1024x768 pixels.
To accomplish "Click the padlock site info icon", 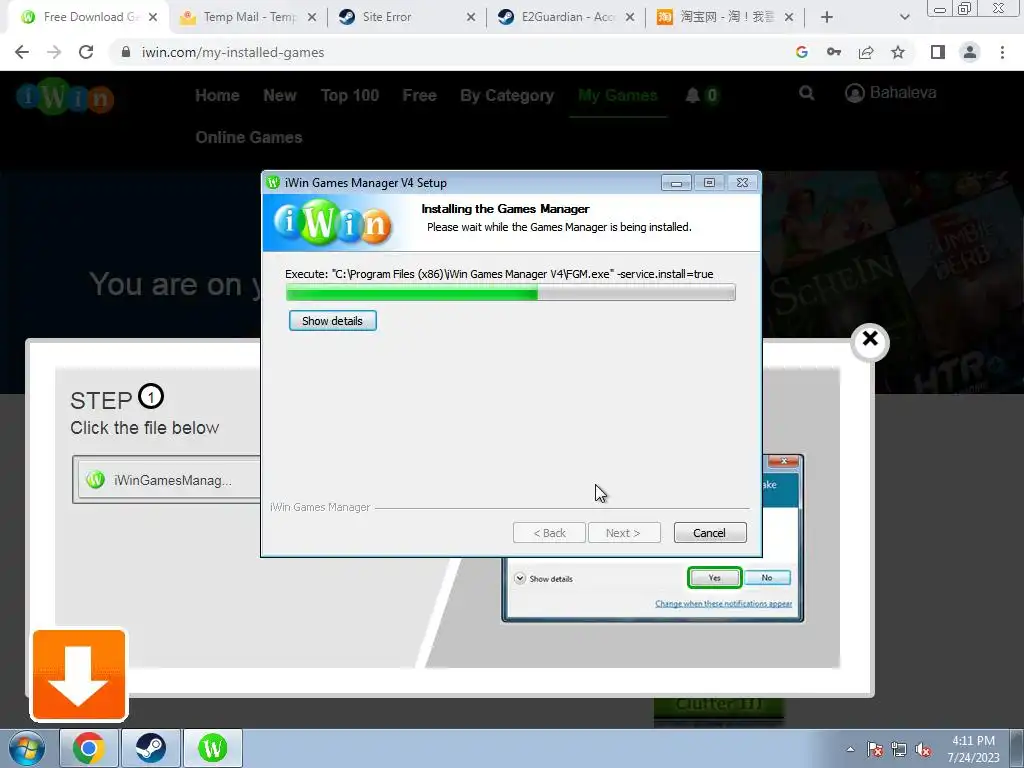I will [x=126, y=52].
